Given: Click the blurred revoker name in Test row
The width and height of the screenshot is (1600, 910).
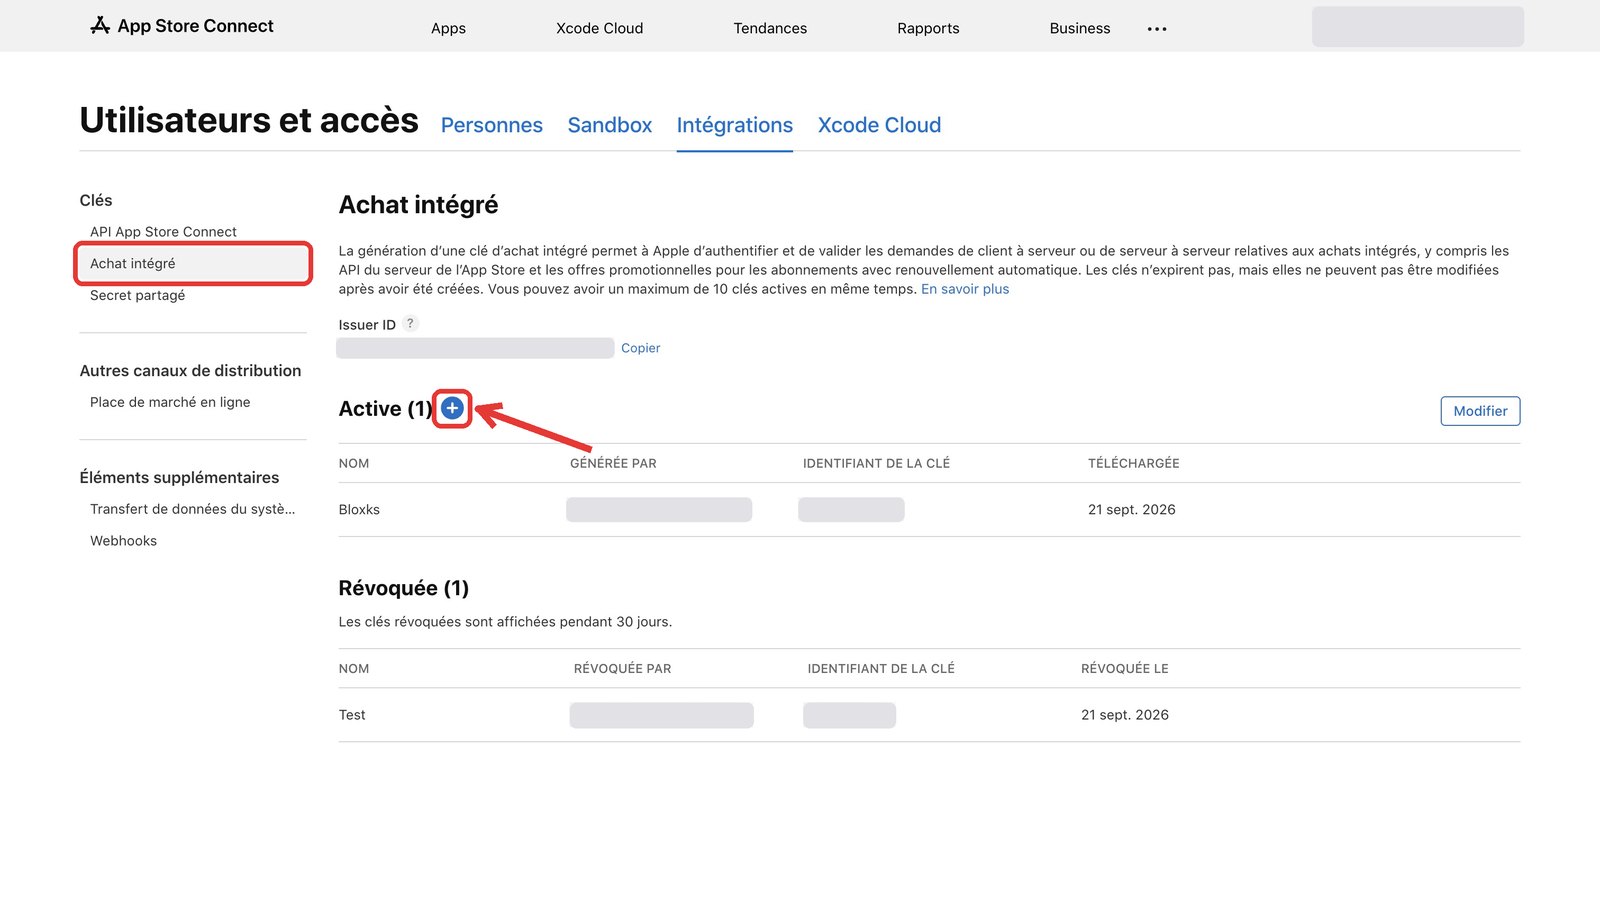Looking at the screenshot, I should (661, 715).
